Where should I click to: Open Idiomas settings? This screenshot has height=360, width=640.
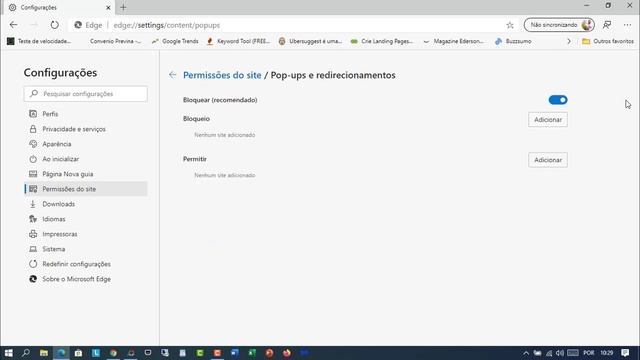point(86,219)
